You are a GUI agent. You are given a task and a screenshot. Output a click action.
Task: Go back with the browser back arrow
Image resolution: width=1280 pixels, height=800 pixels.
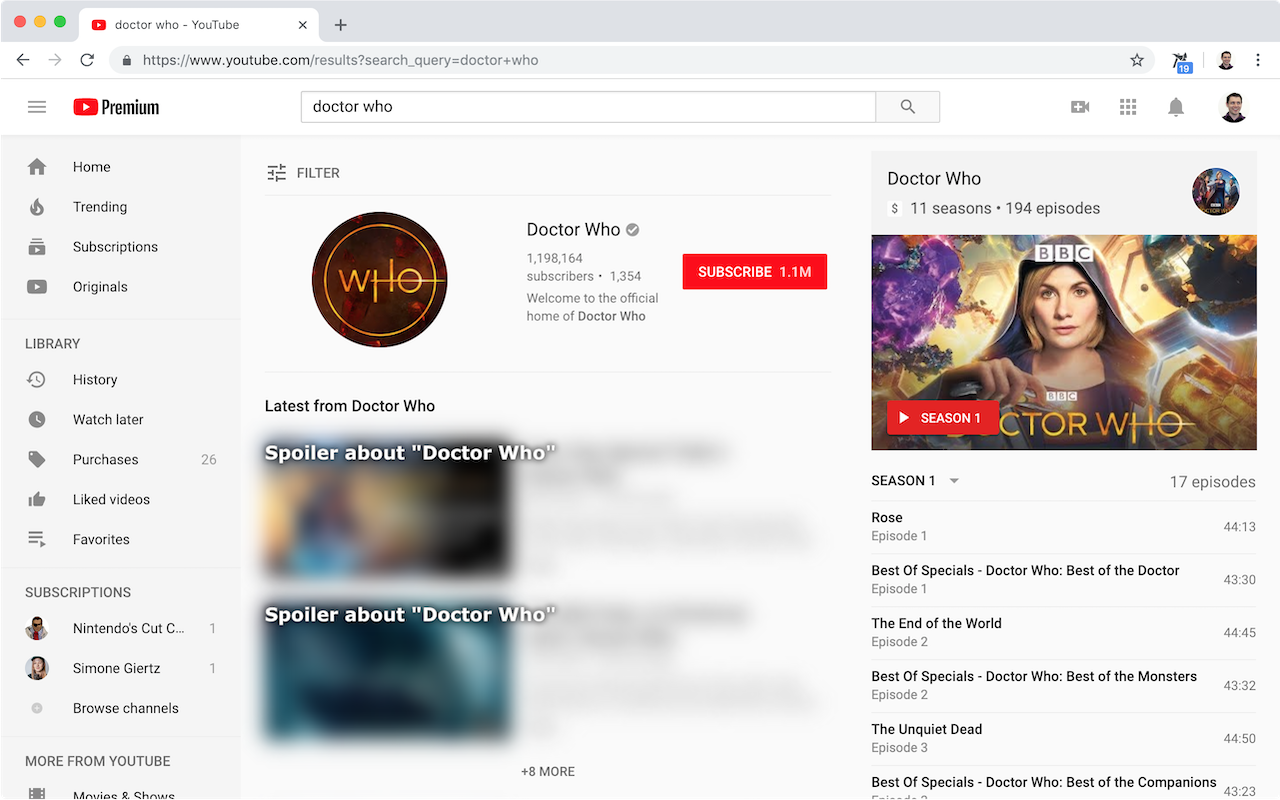(23, 60)
